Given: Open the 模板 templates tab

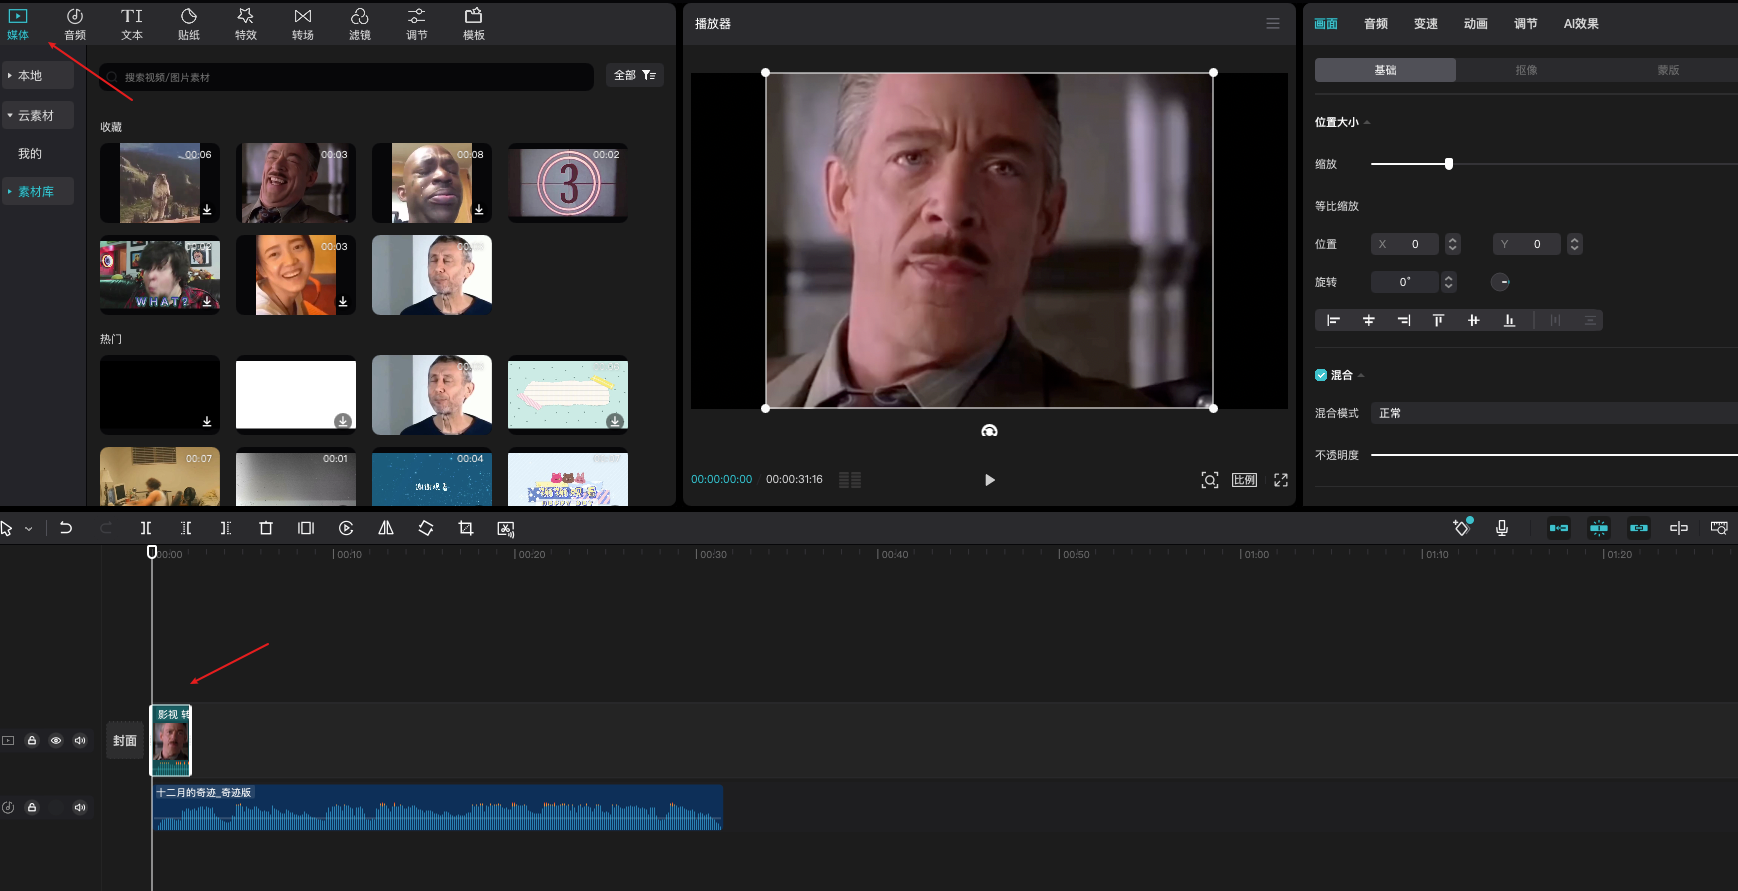Looking at the screenshot, I should [474, 24].
